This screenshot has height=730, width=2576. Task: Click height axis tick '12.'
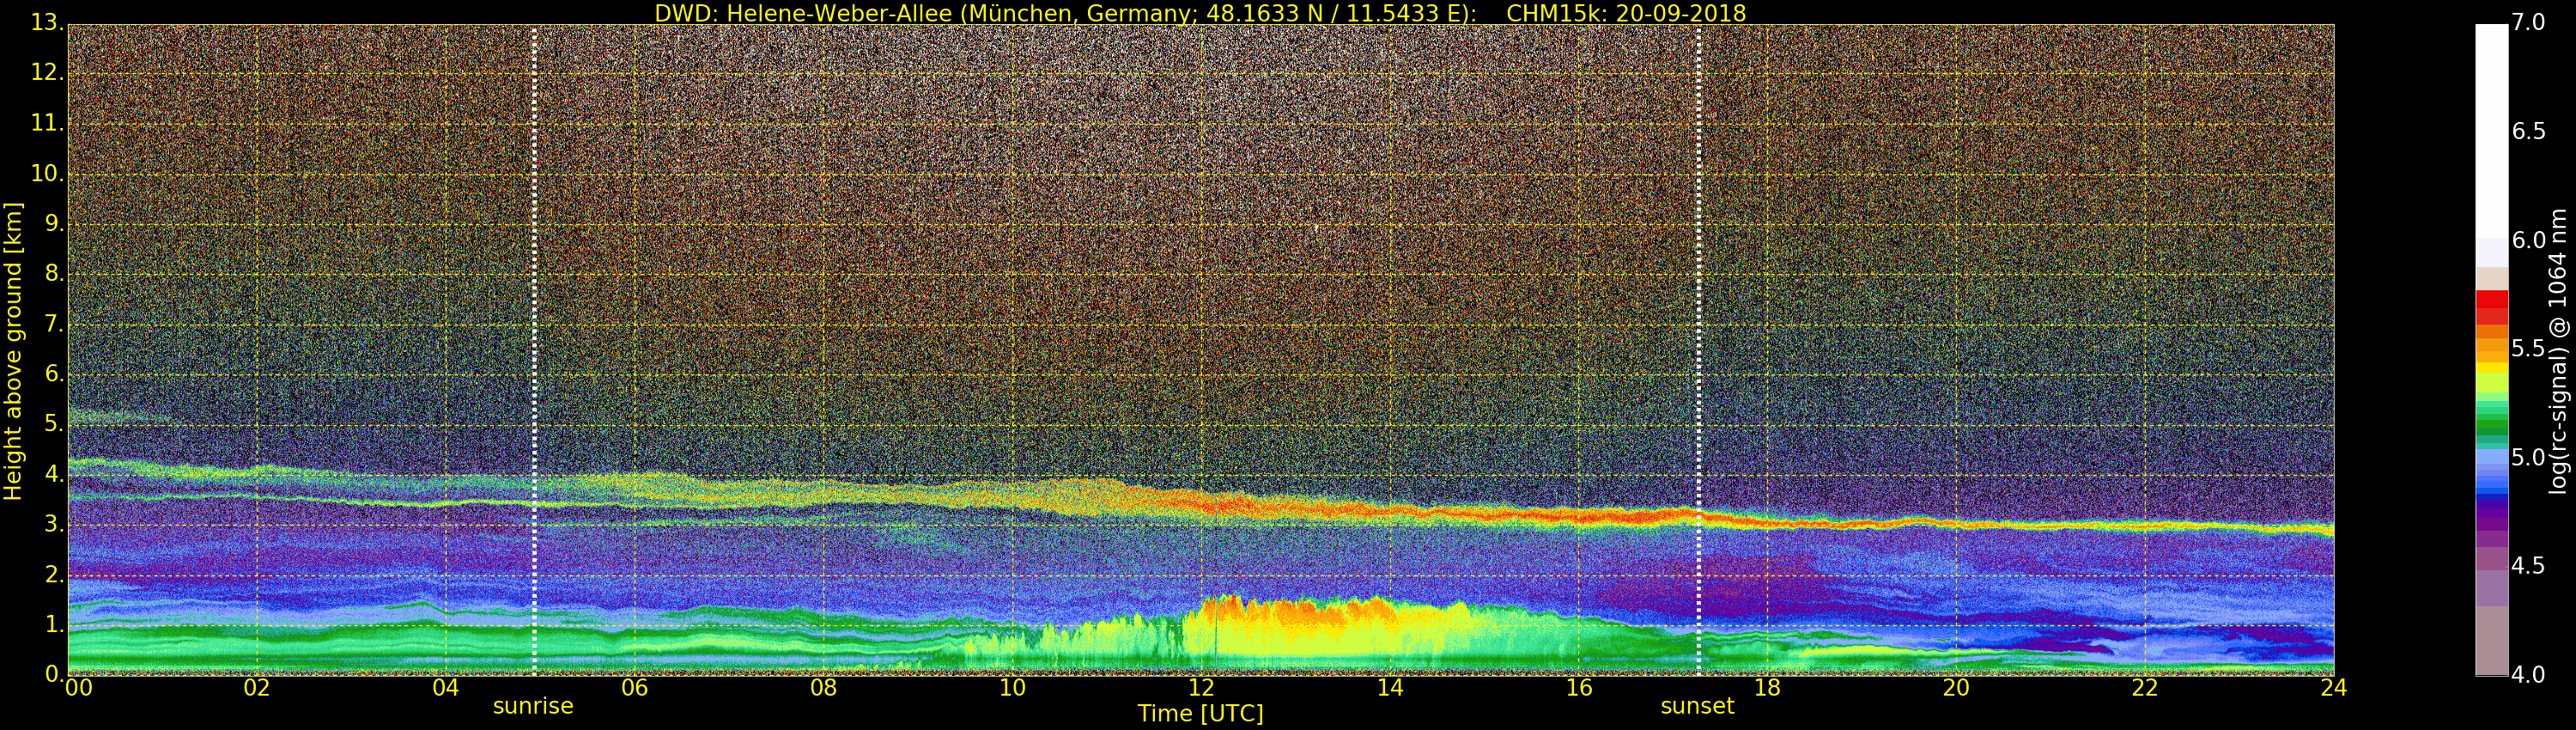tap(47, 73)
